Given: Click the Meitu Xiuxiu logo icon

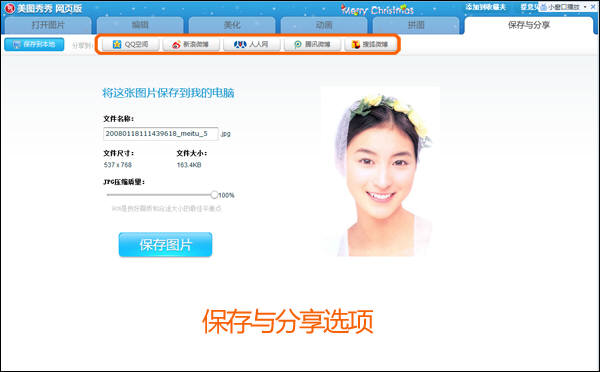Looking at the screenshot, I should [9, 8].
